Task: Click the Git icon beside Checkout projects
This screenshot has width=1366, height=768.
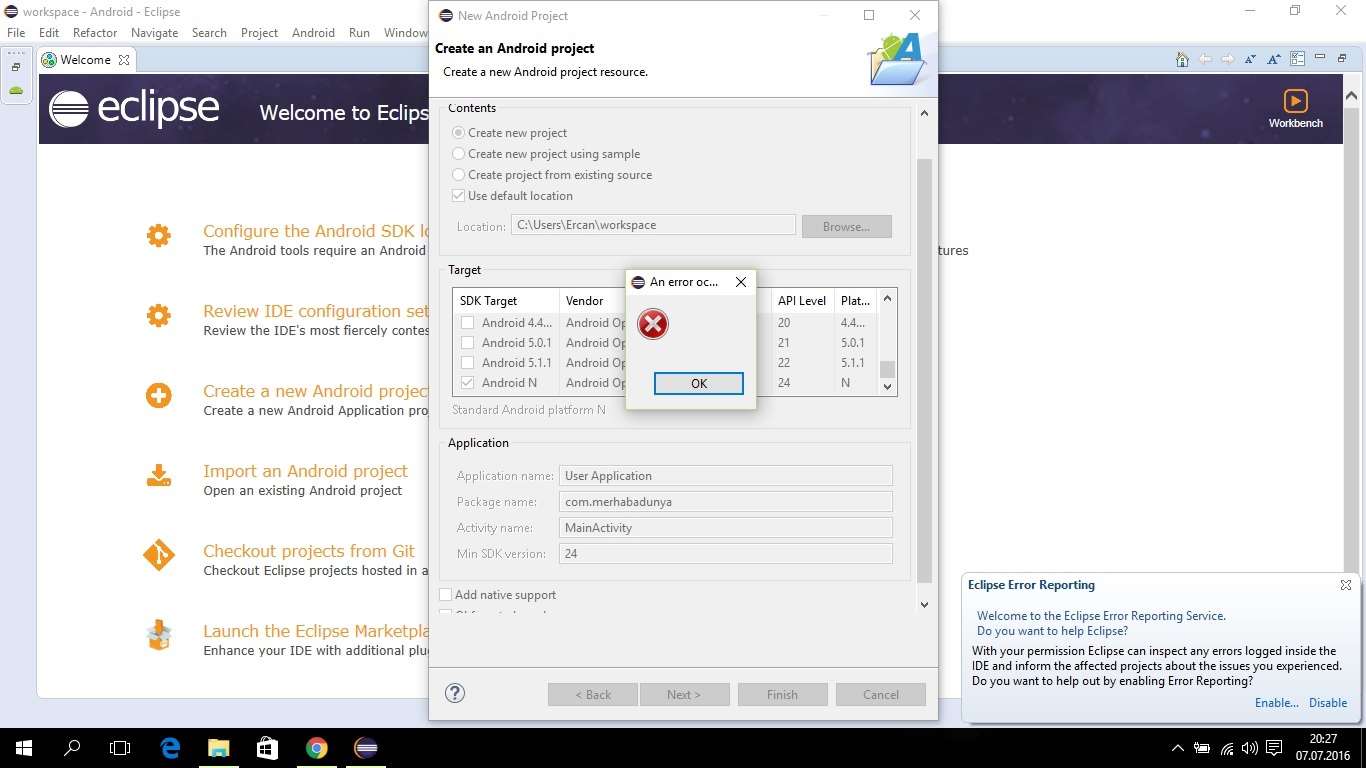Action: coord(158,555)
